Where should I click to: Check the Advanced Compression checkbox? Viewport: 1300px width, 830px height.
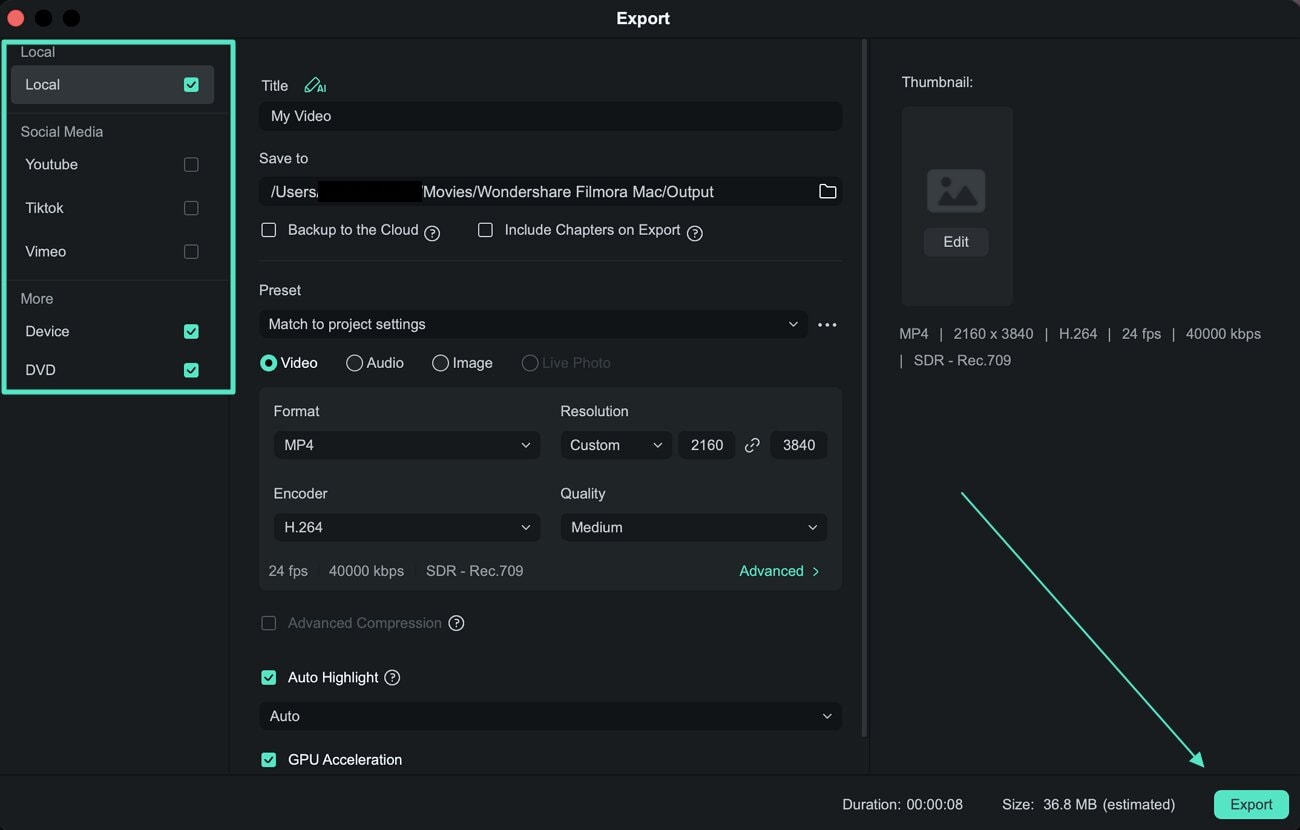tap(268, 623)
